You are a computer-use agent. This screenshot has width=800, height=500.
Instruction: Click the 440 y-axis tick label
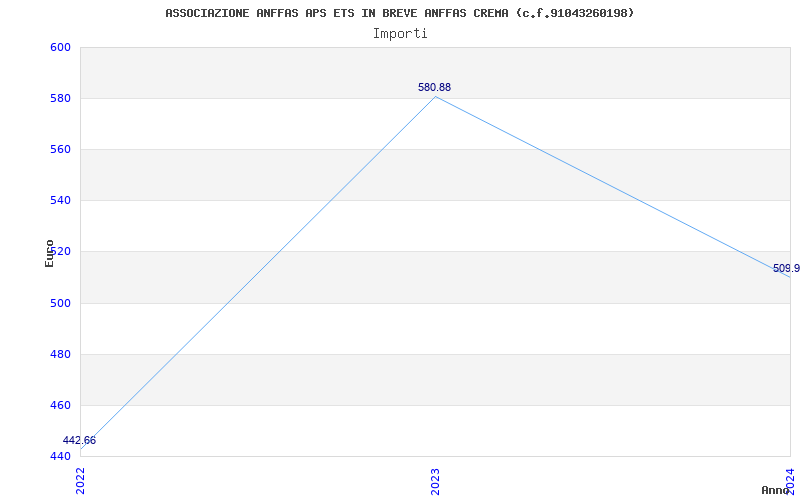(60, 456)
